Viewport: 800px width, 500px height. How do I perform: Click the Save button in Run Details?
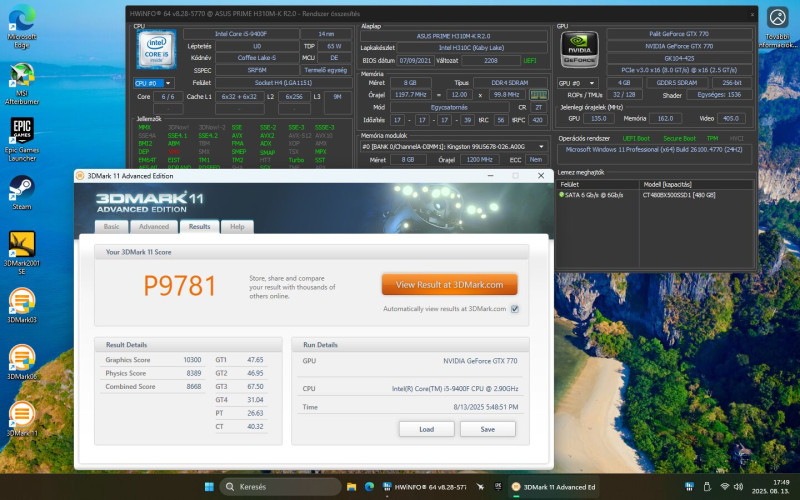point(488,429)
